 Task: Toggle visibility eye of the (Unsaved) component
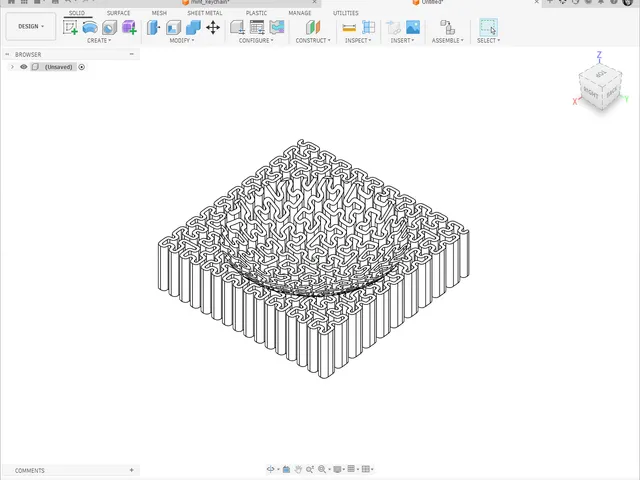[x=24, y=67]
